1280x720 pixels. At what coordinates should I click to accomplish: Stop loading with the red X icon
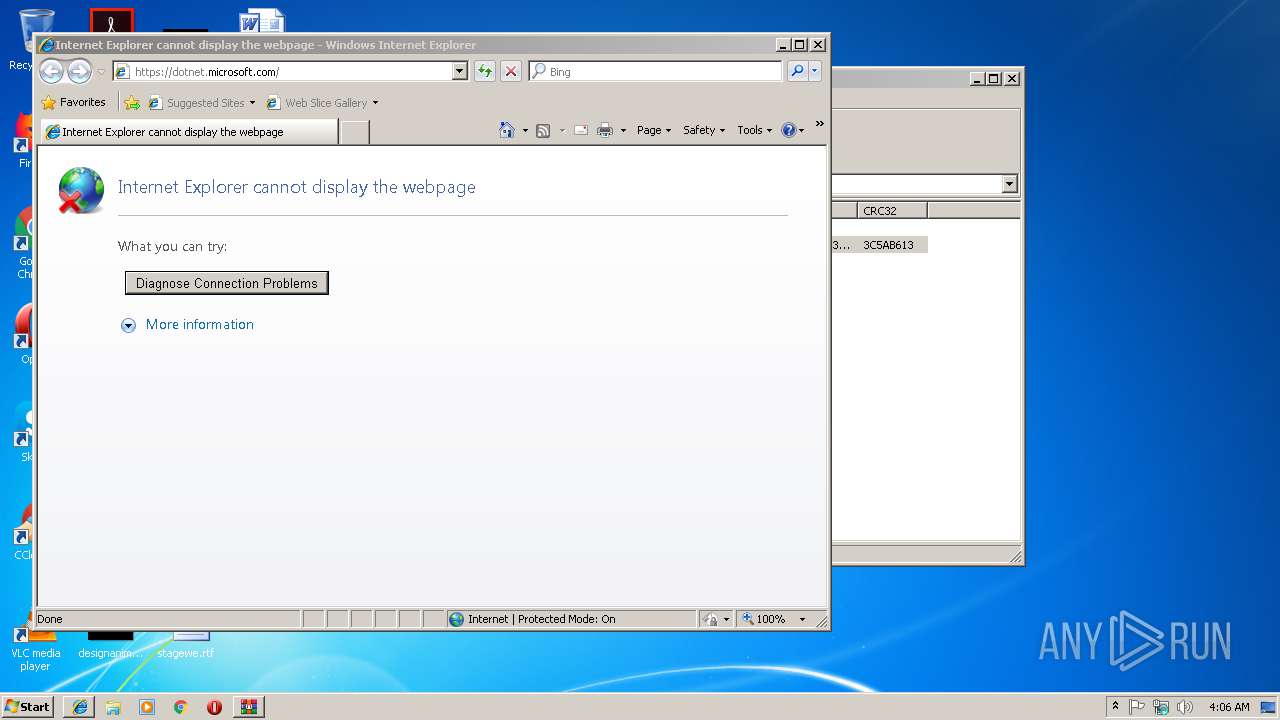click(511, 71)
